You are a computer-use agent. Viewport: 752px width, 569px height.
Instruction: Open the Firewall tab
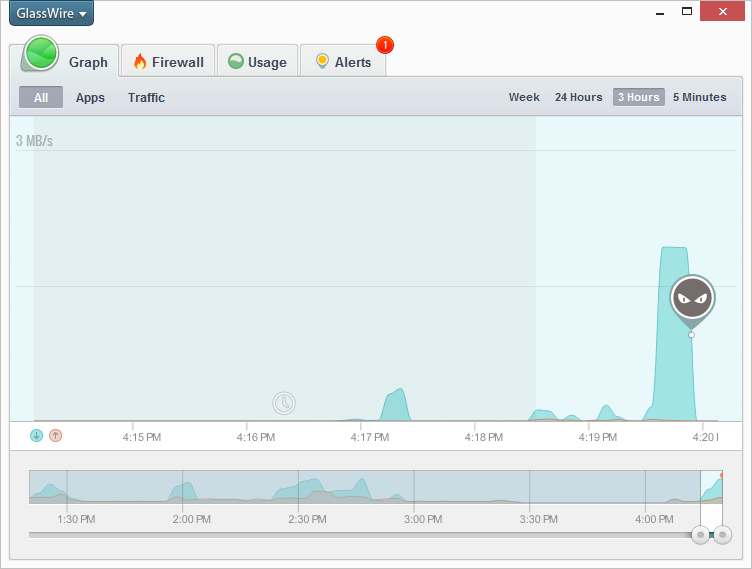pyautogui.click(x=168, y=61)
